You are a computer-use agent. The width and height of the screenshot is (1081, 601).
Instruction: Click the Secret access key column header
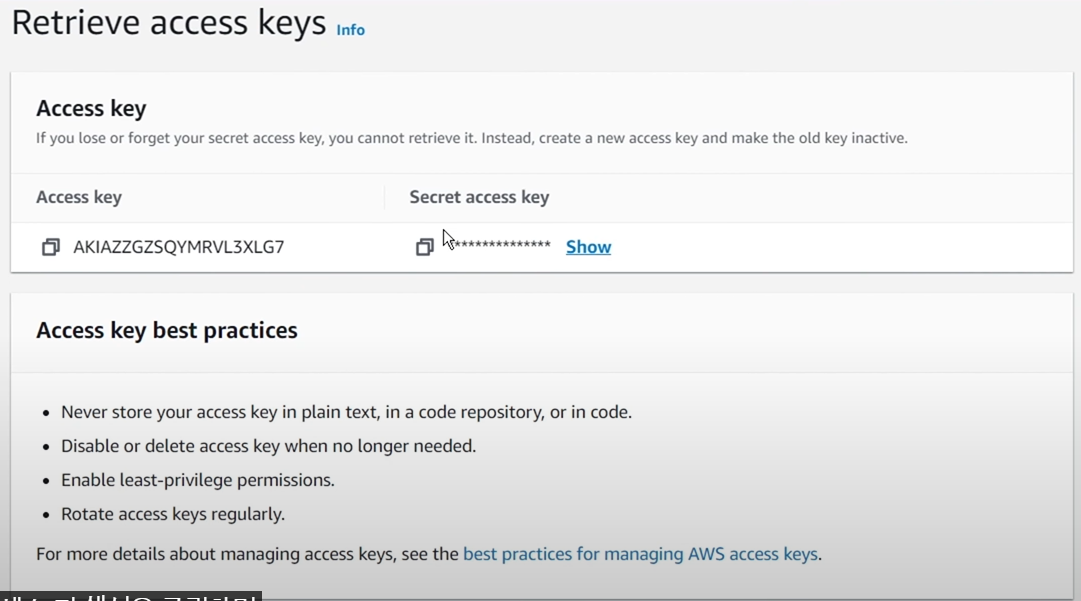[479, 197]
